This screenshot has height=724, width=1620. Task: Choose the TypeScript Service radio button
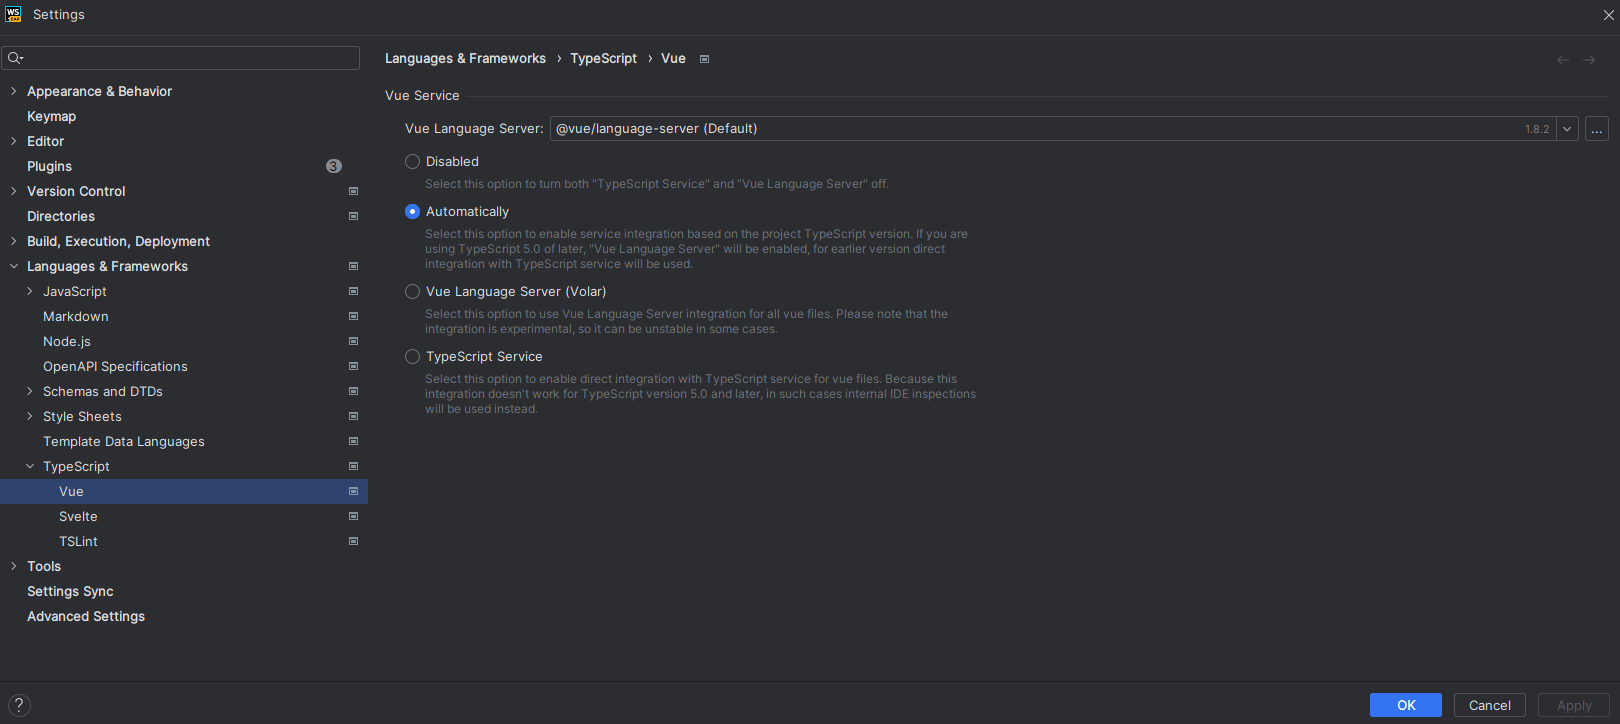[x=412, y=357]
